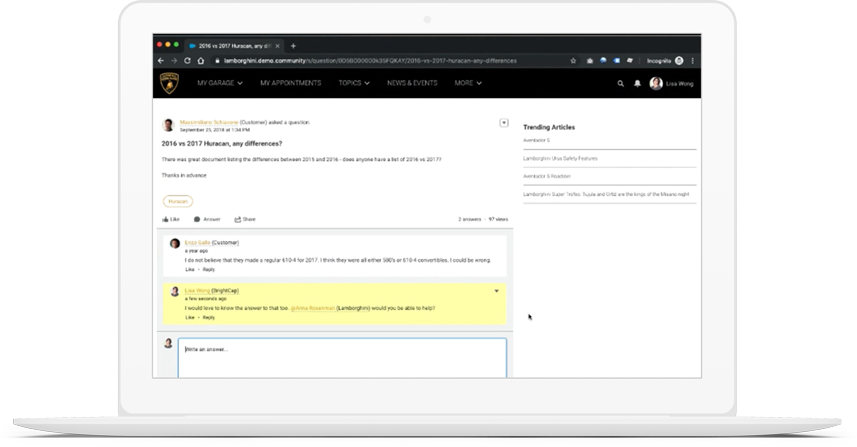The width and height of the screenshot is (857, 447).
Task: Click the @Anna Rosenman mention
Action: tap(313, 308)
